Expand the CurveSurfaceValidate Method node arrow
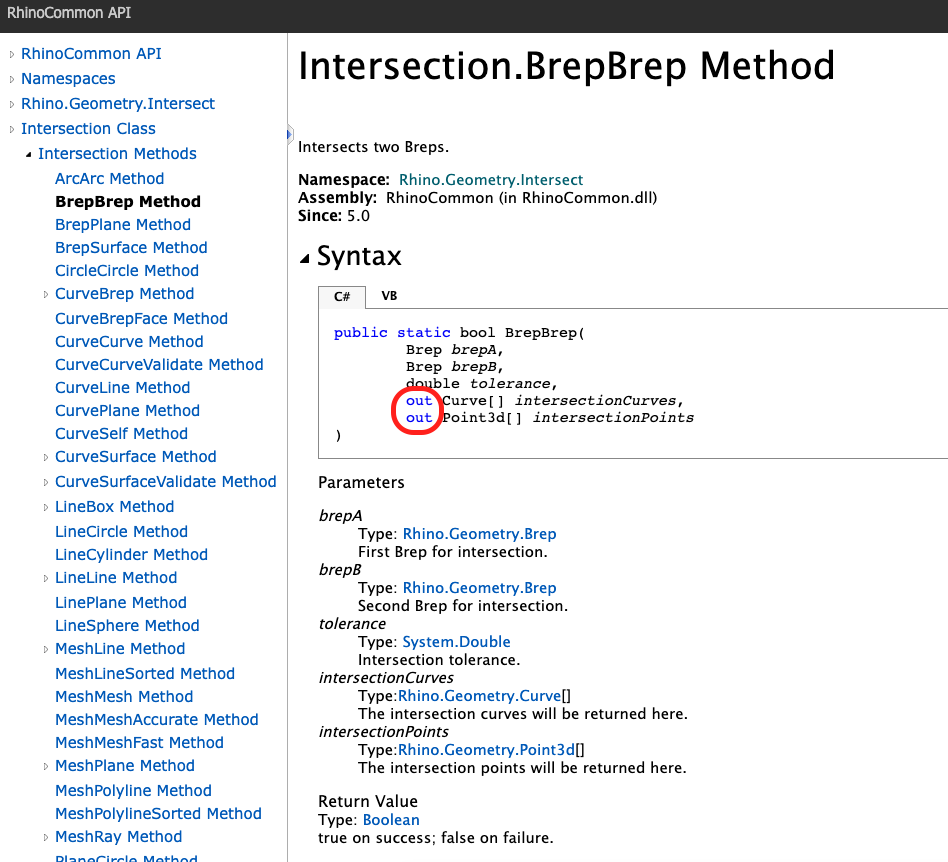 pyautogui.click(x=45, y=482)
